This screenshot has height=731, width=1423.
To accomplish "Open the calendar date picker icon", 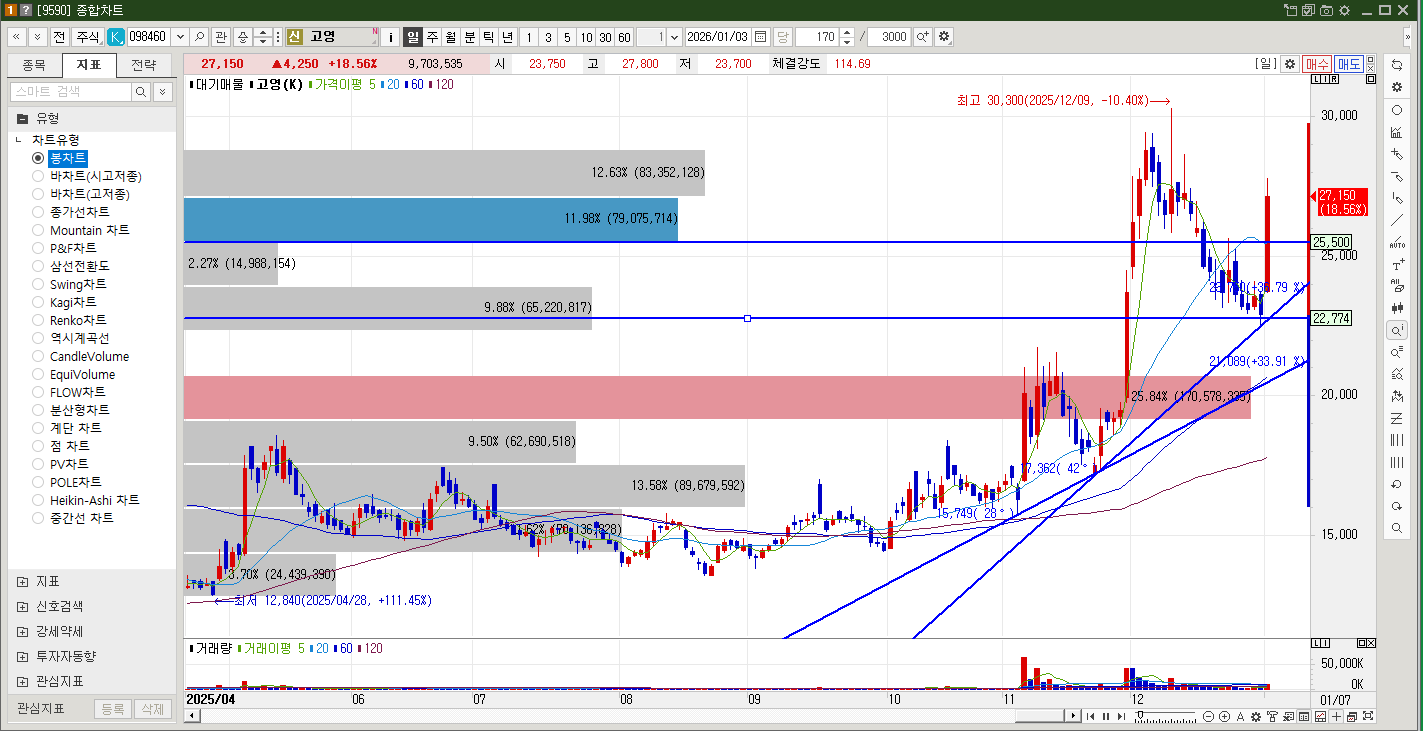I will coord(761,37).
